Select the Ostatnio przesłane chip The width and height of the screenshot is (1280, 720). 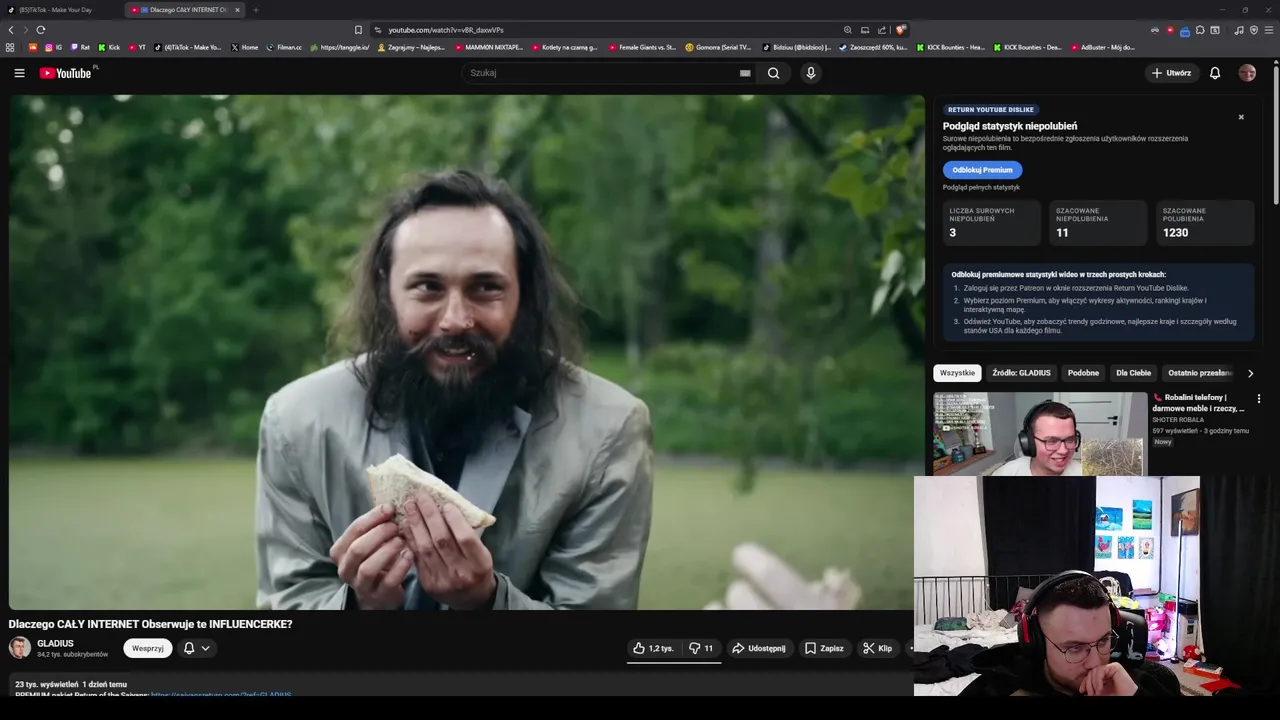pos(1200,373)
